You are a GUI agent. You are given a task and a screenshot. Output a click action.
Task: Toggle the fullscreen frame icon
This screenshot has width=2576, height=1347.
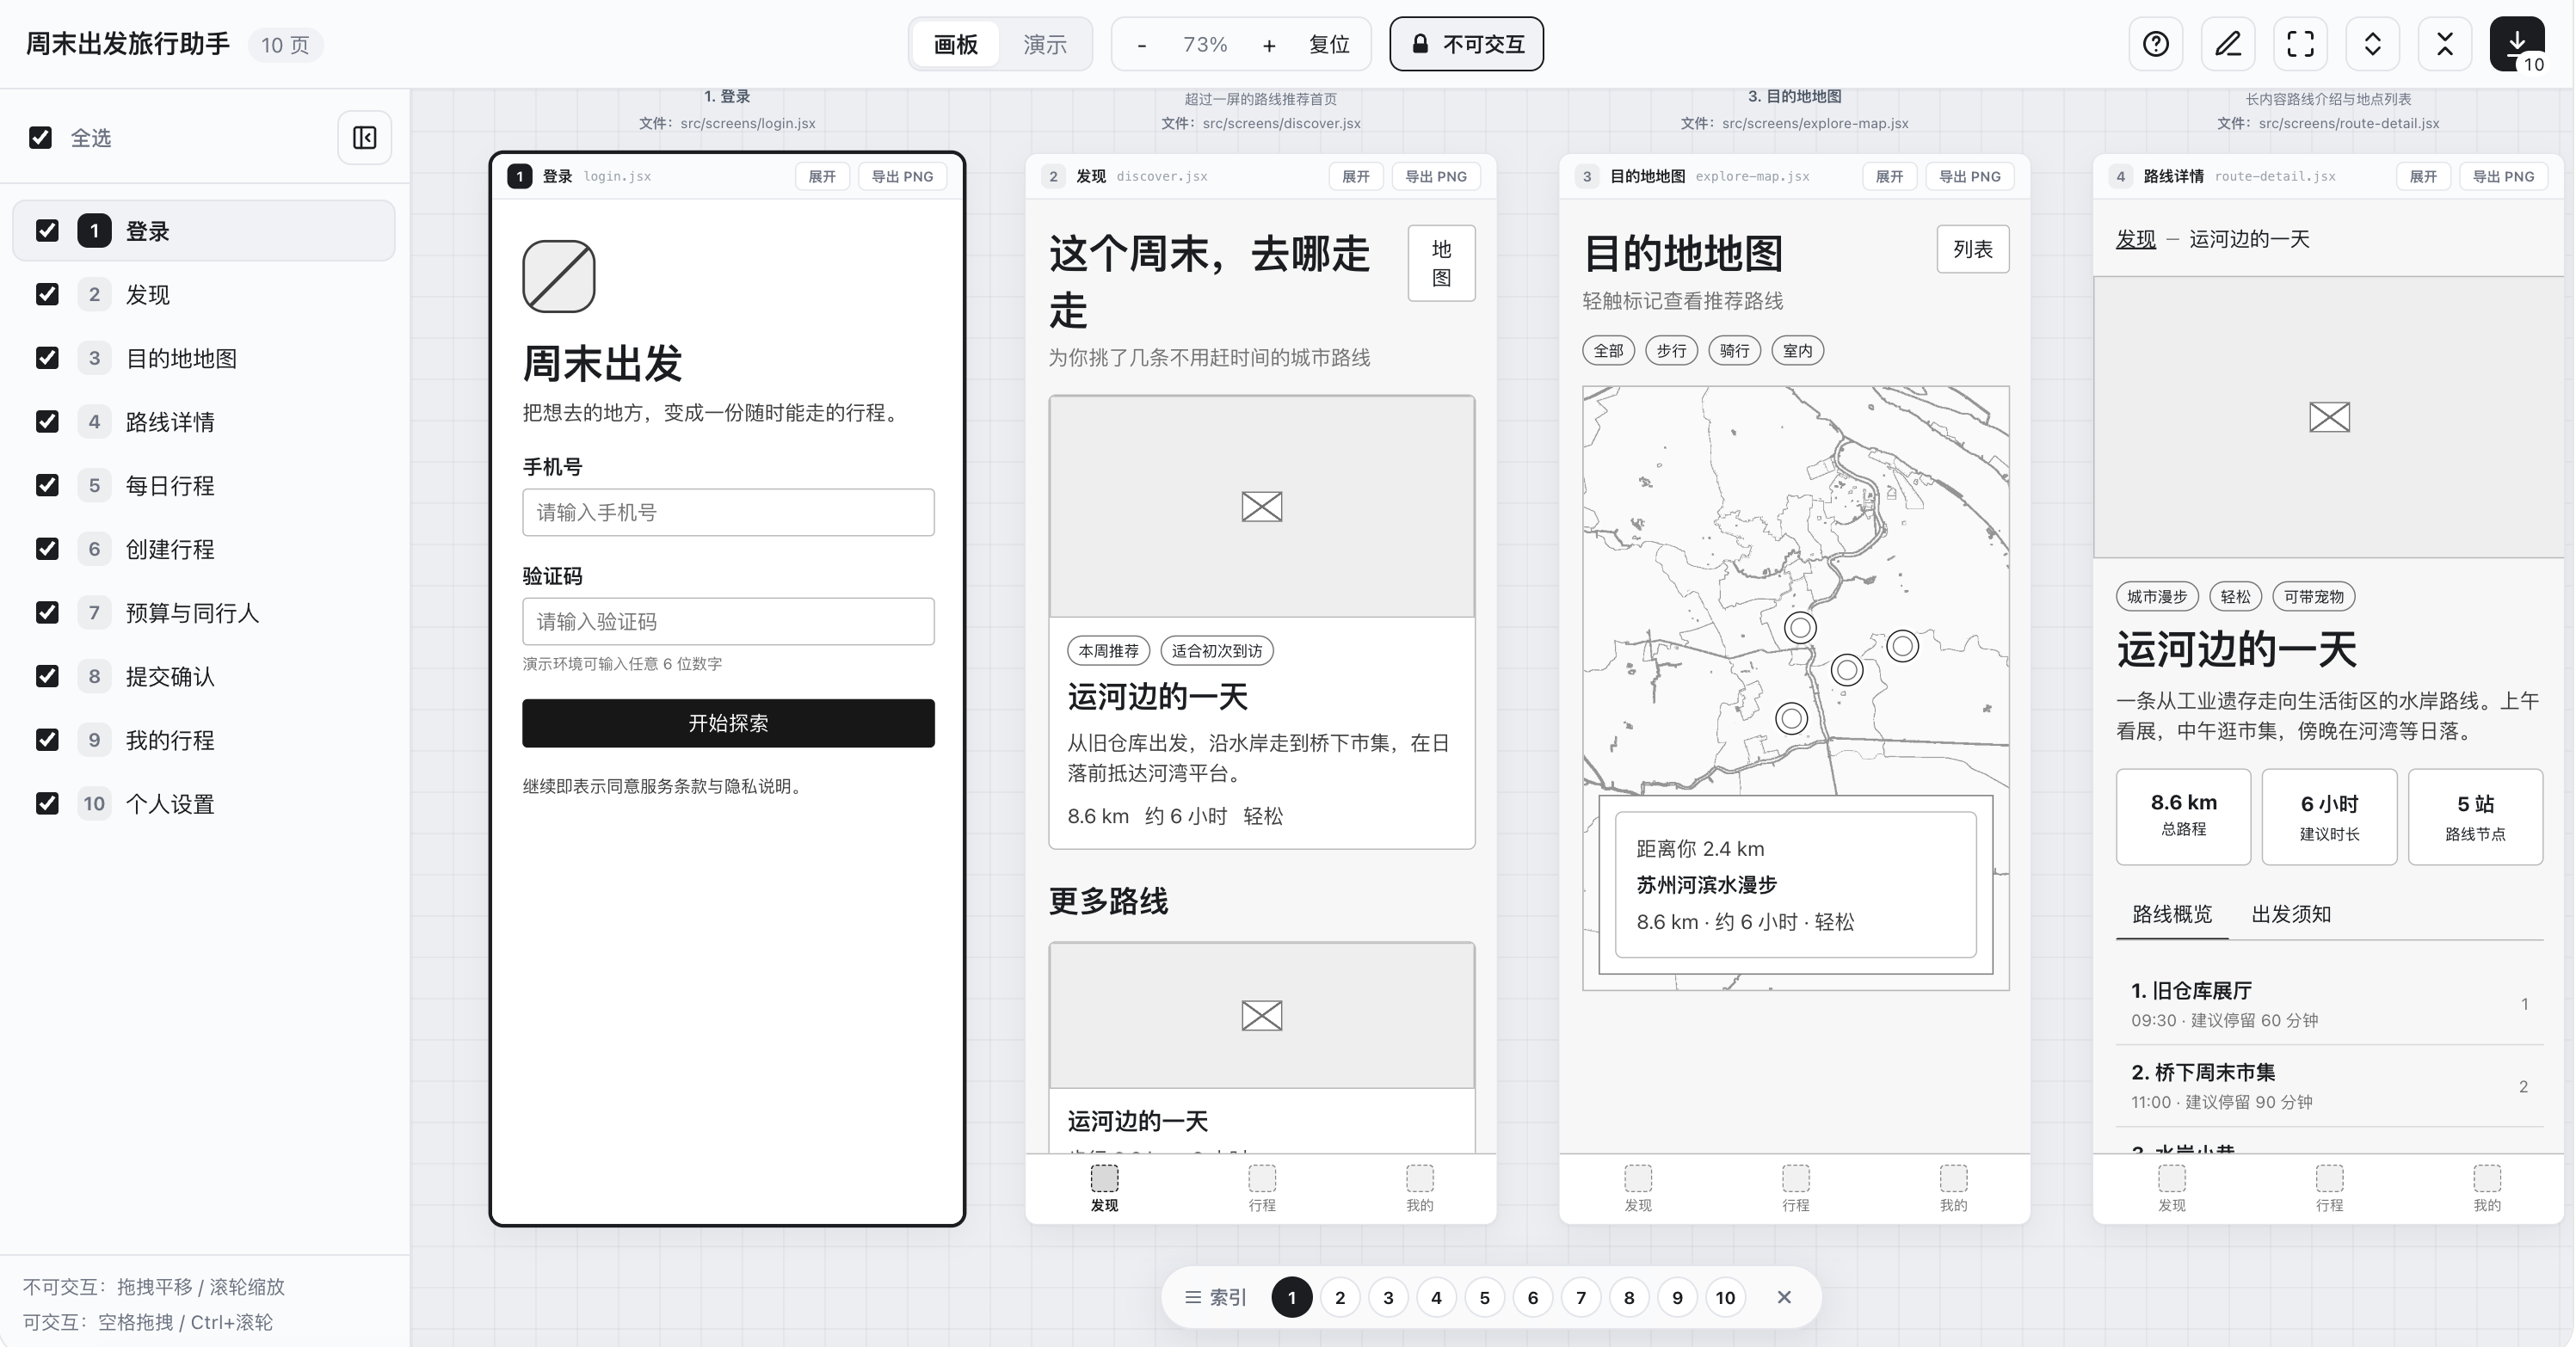click(2300, 44)
